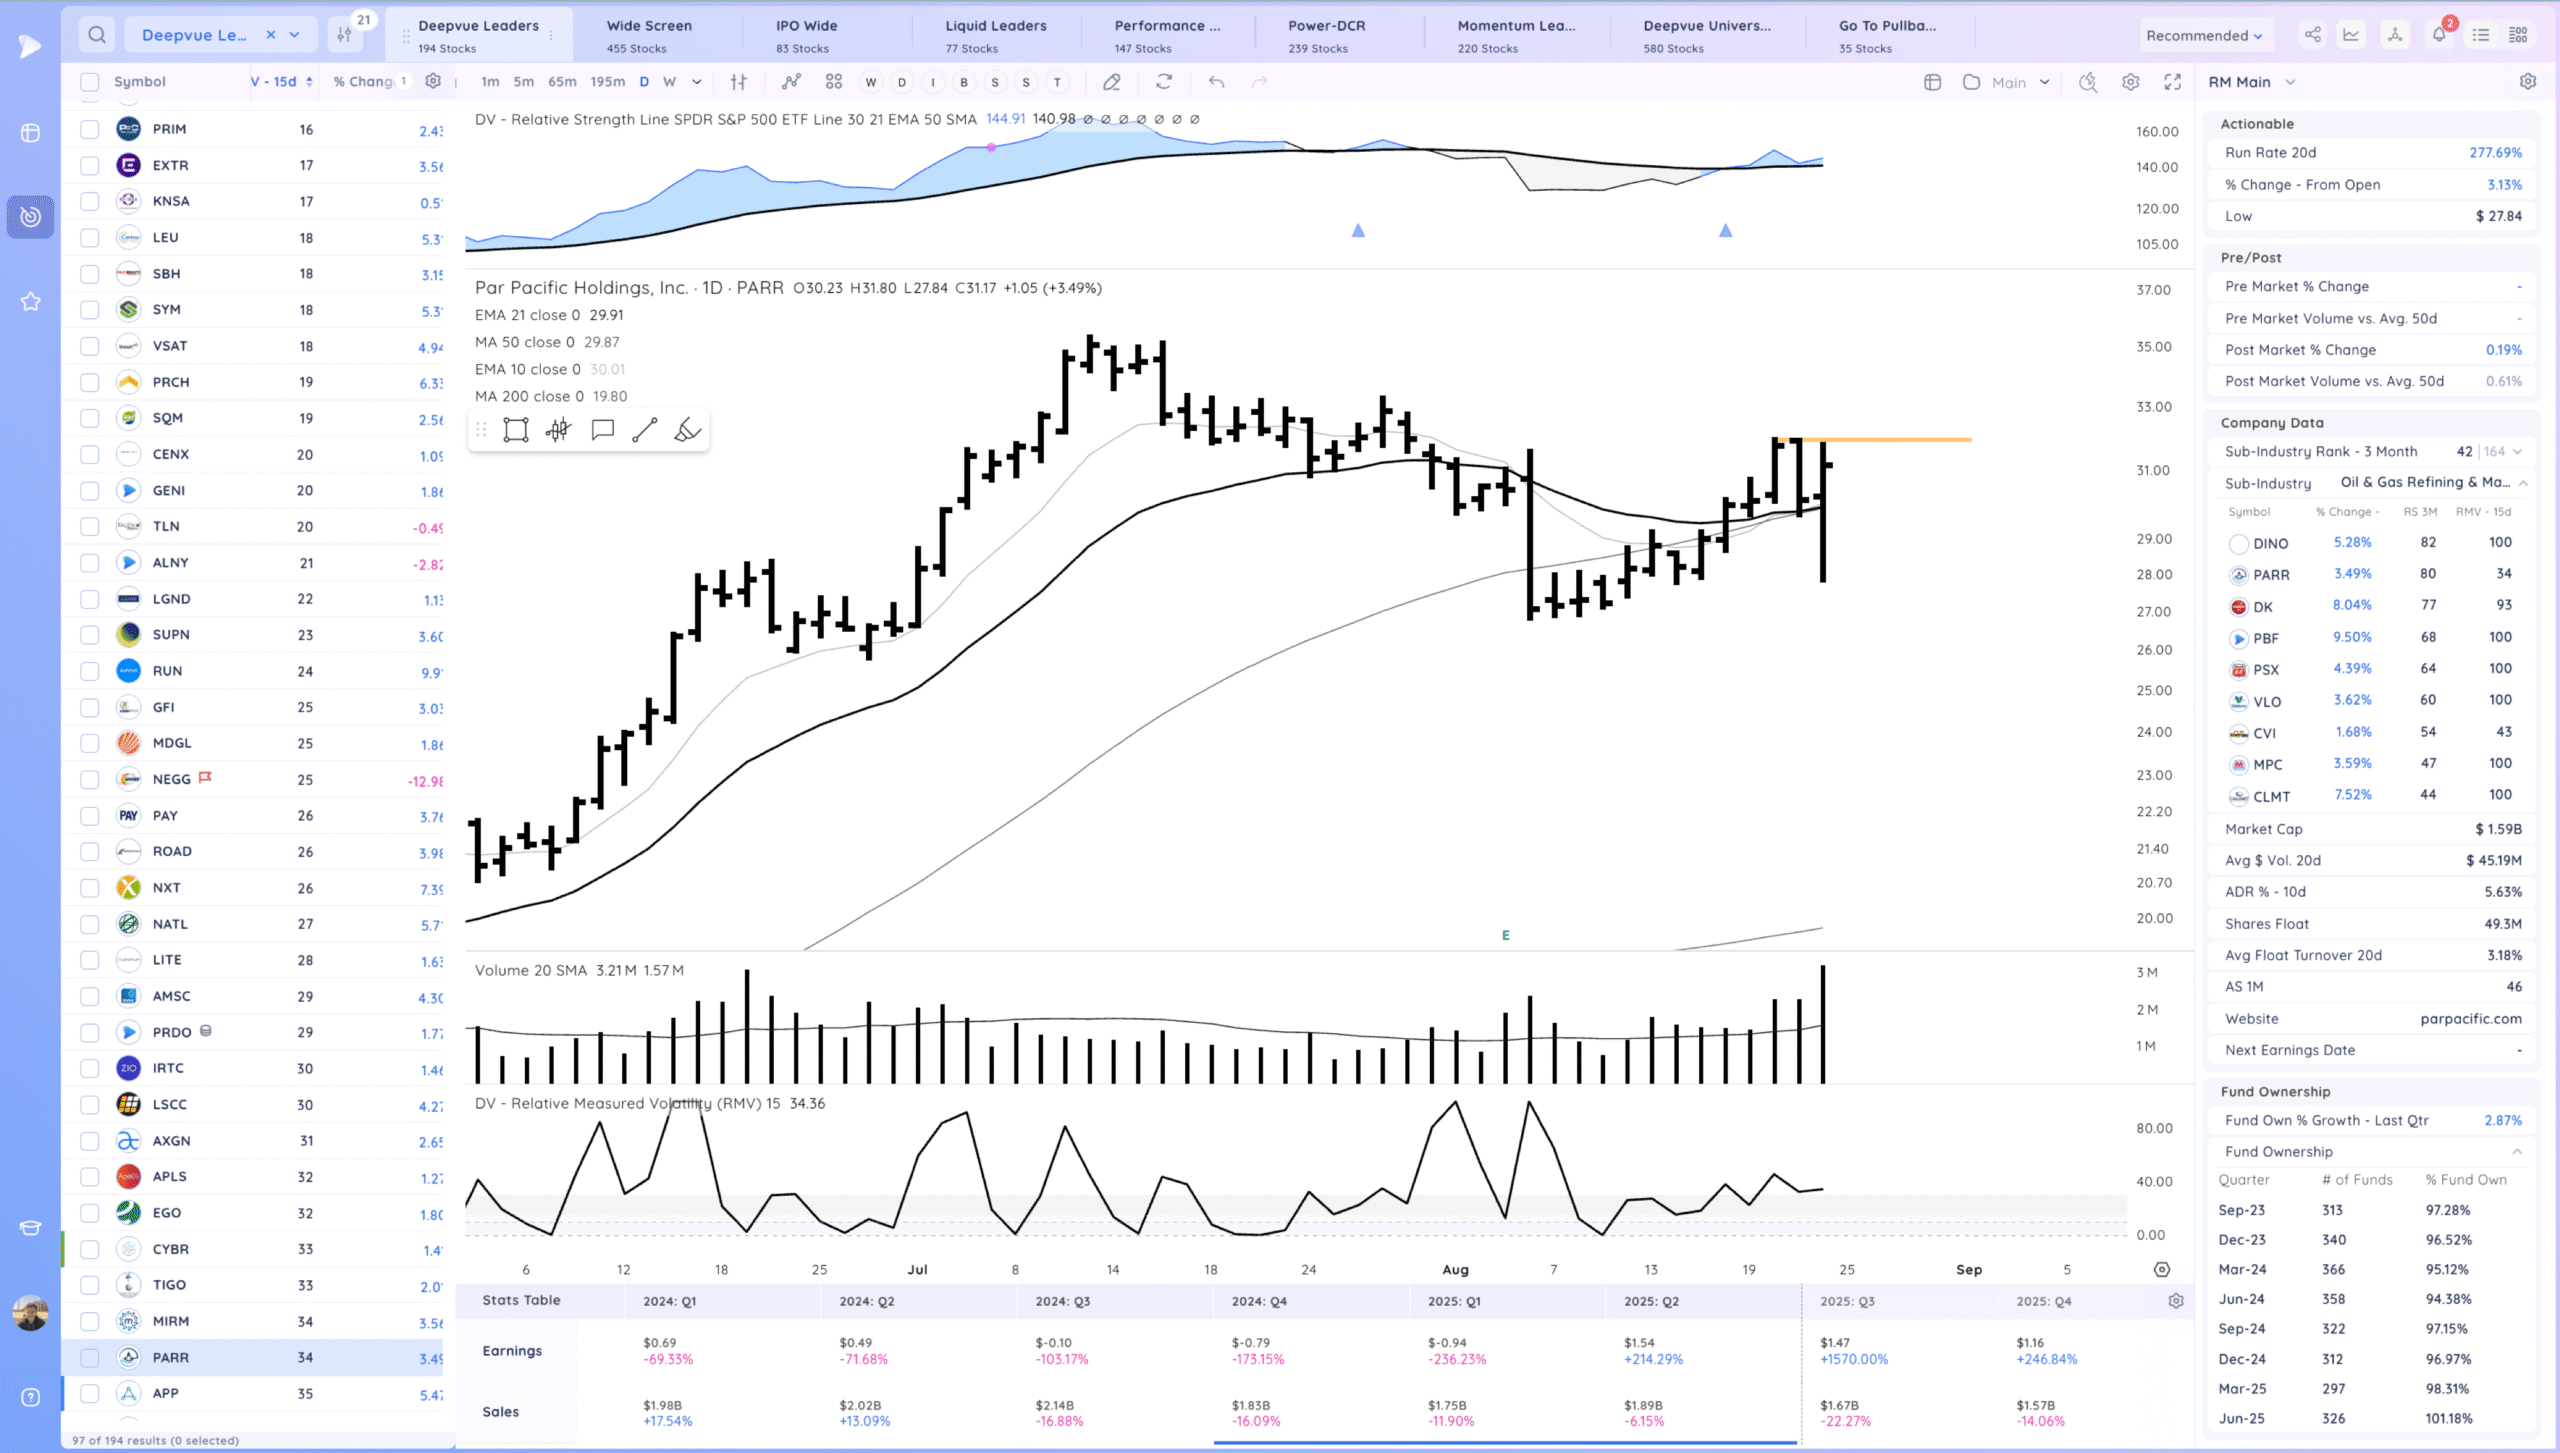This screenshot has width=2560, height=1453.
Task: Undo the last chart action
Action: coord(1216,82)
